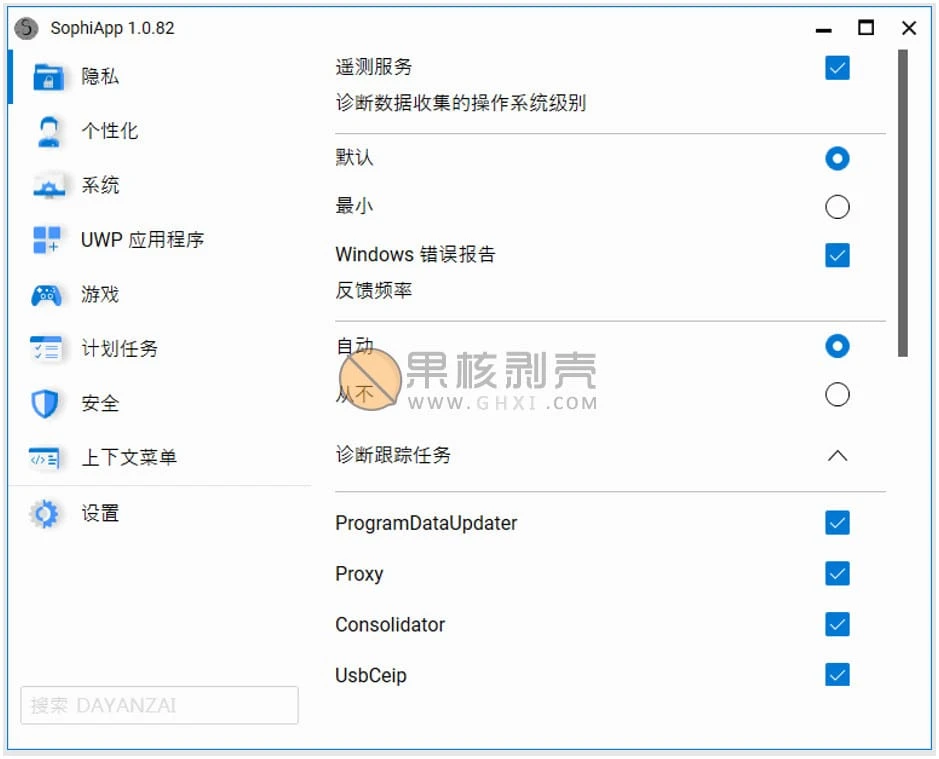
Task: Click the SophiApp logo in the titlebar
Action: pos(24,28)
